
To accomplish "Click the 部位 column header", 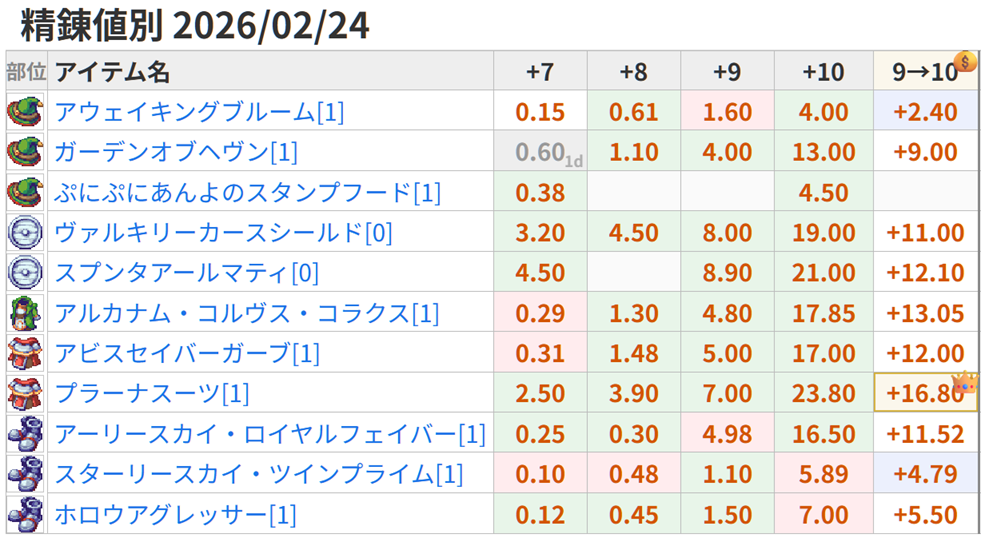I will coord(26,72).
